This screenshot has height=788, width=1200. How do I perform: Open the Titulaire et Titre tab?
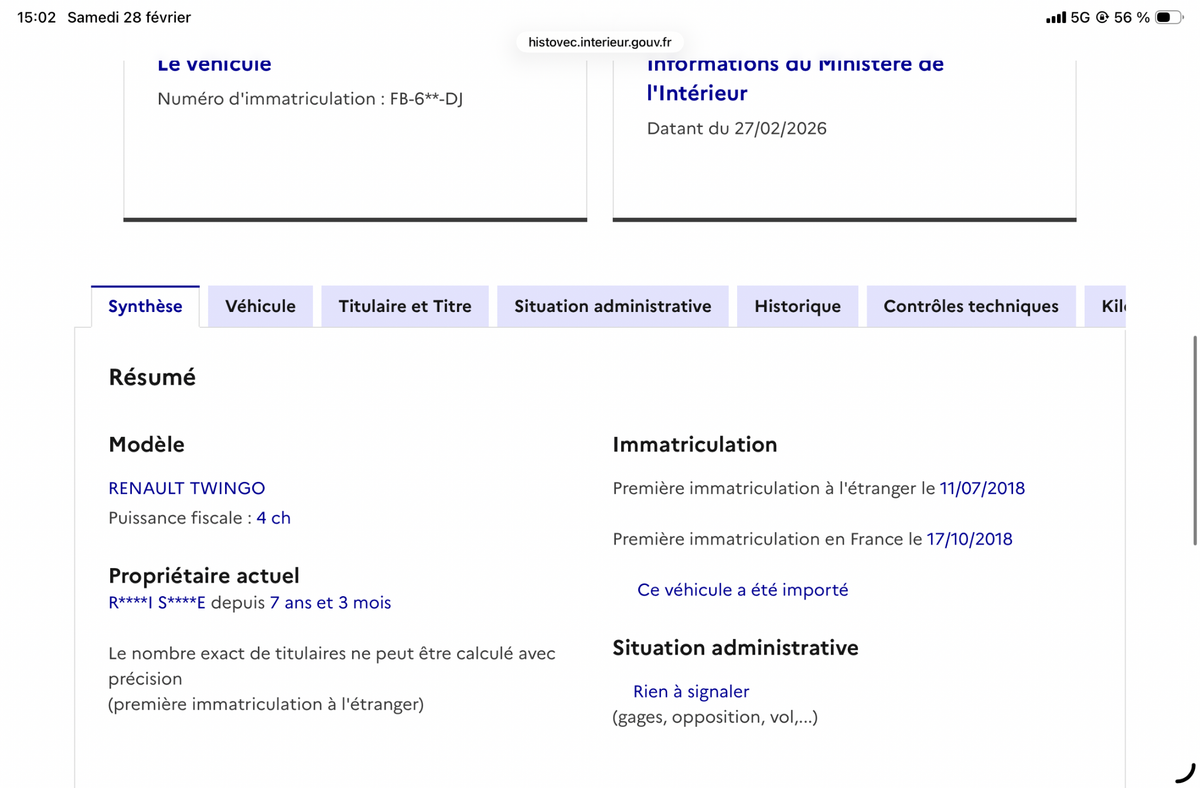[404, 306]
